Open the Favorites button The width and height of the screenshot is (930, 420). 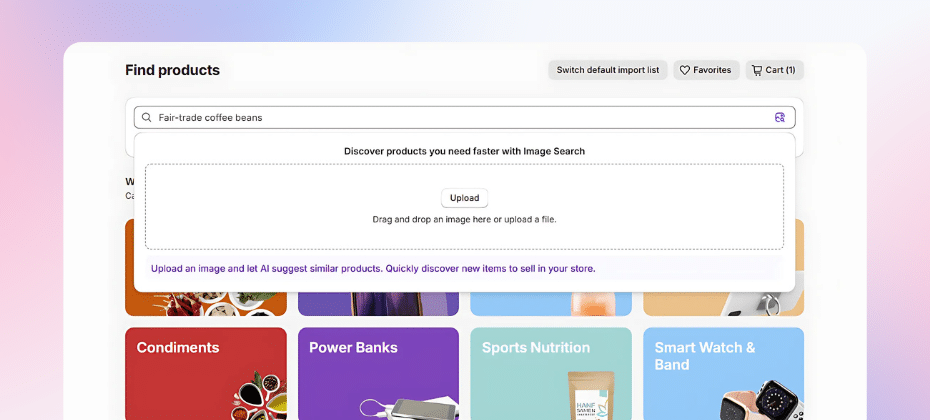pyautogui.click(x=706, y=70)
